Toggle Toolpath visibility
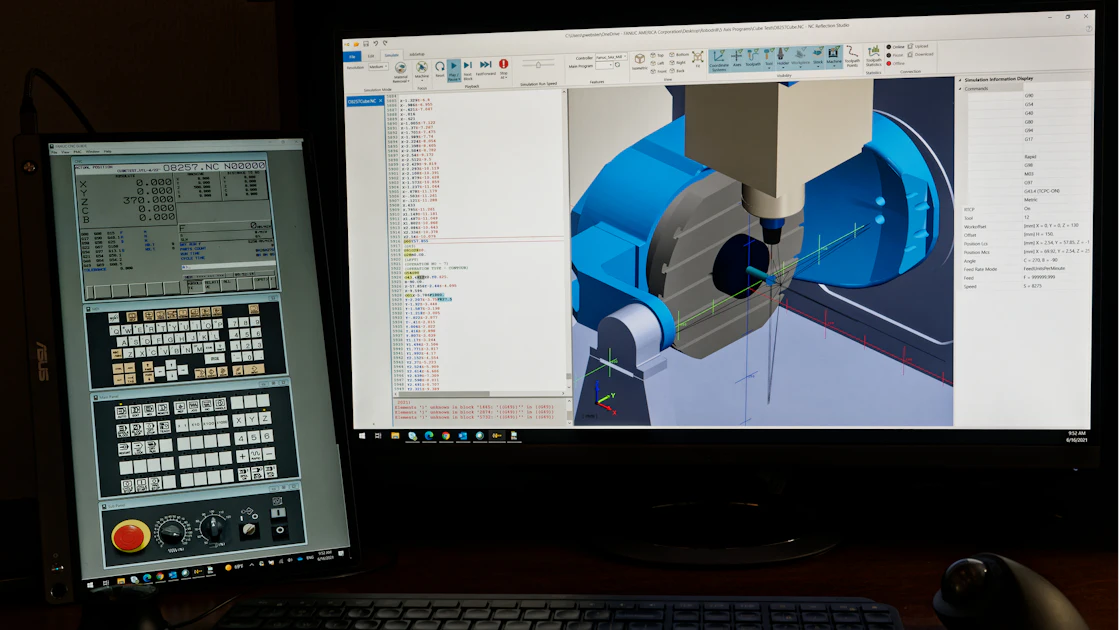 753,59
